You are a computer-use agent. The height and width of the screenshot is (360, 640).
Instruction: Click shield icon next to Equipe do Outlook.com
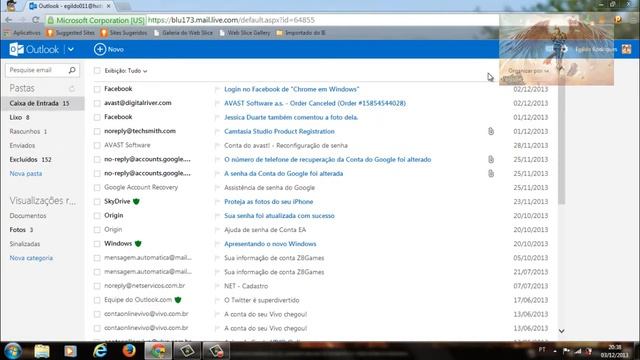pyautogui.click(x=178, y=300)
